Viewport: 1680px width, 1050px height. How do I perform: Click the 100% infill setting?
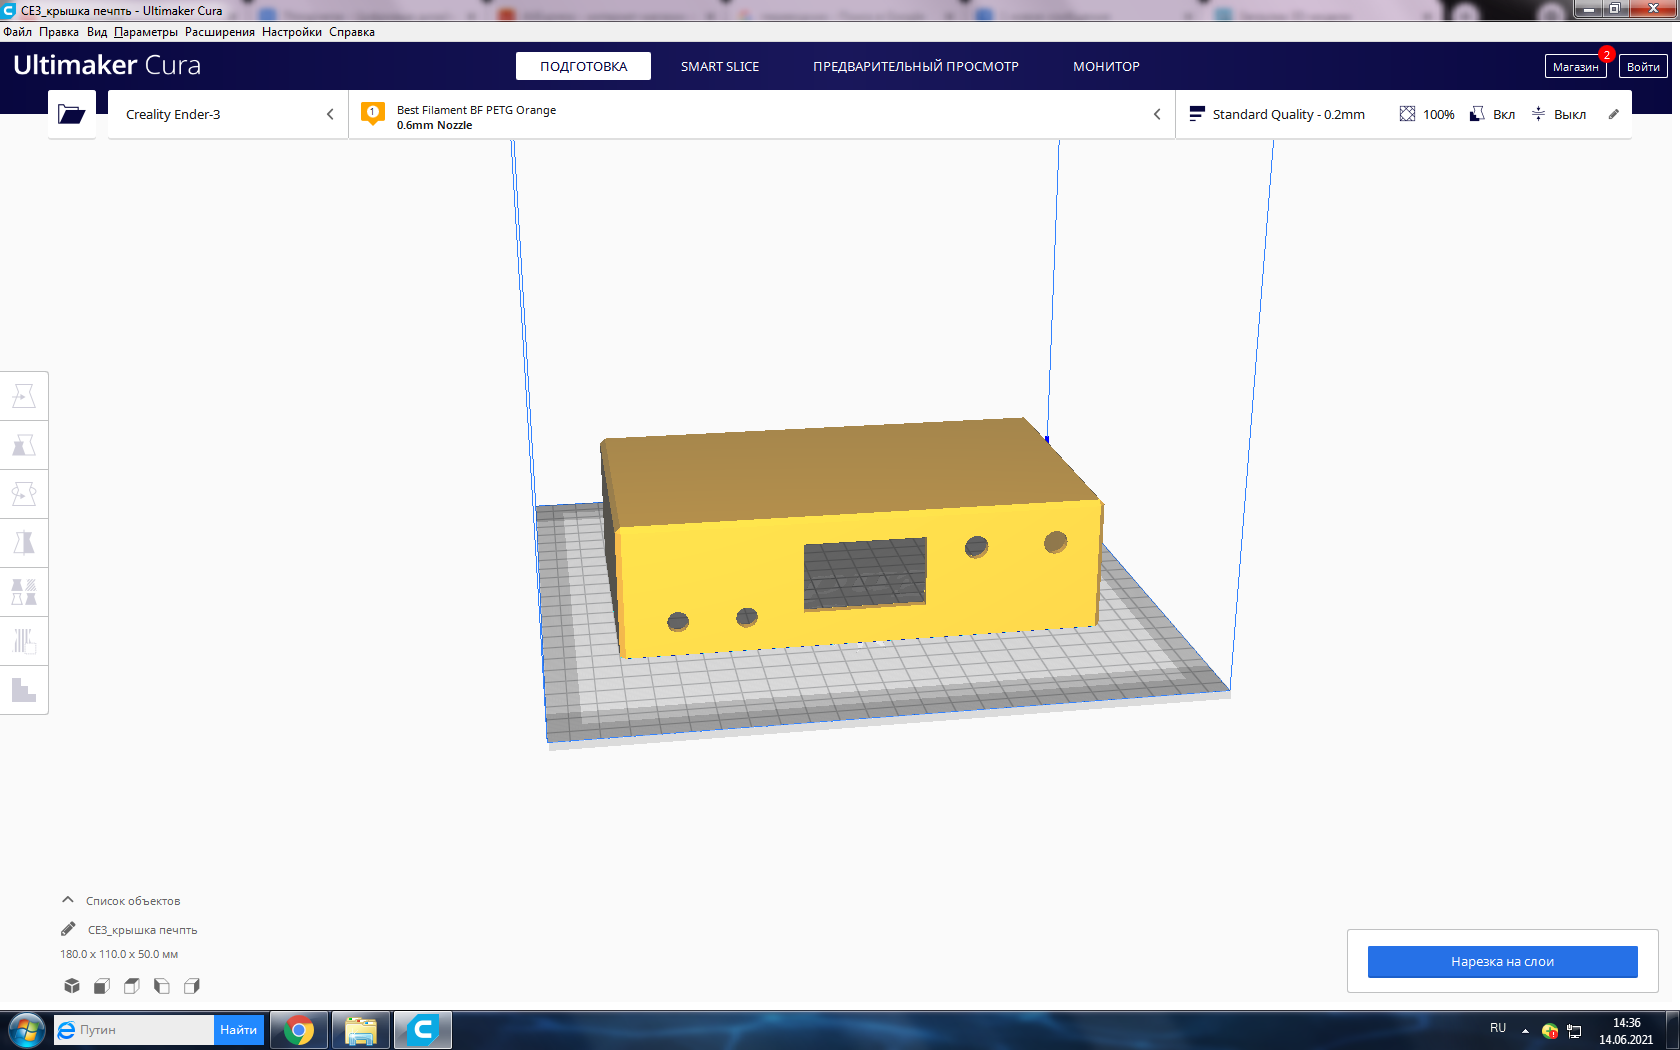click(x=1427, y=114)
